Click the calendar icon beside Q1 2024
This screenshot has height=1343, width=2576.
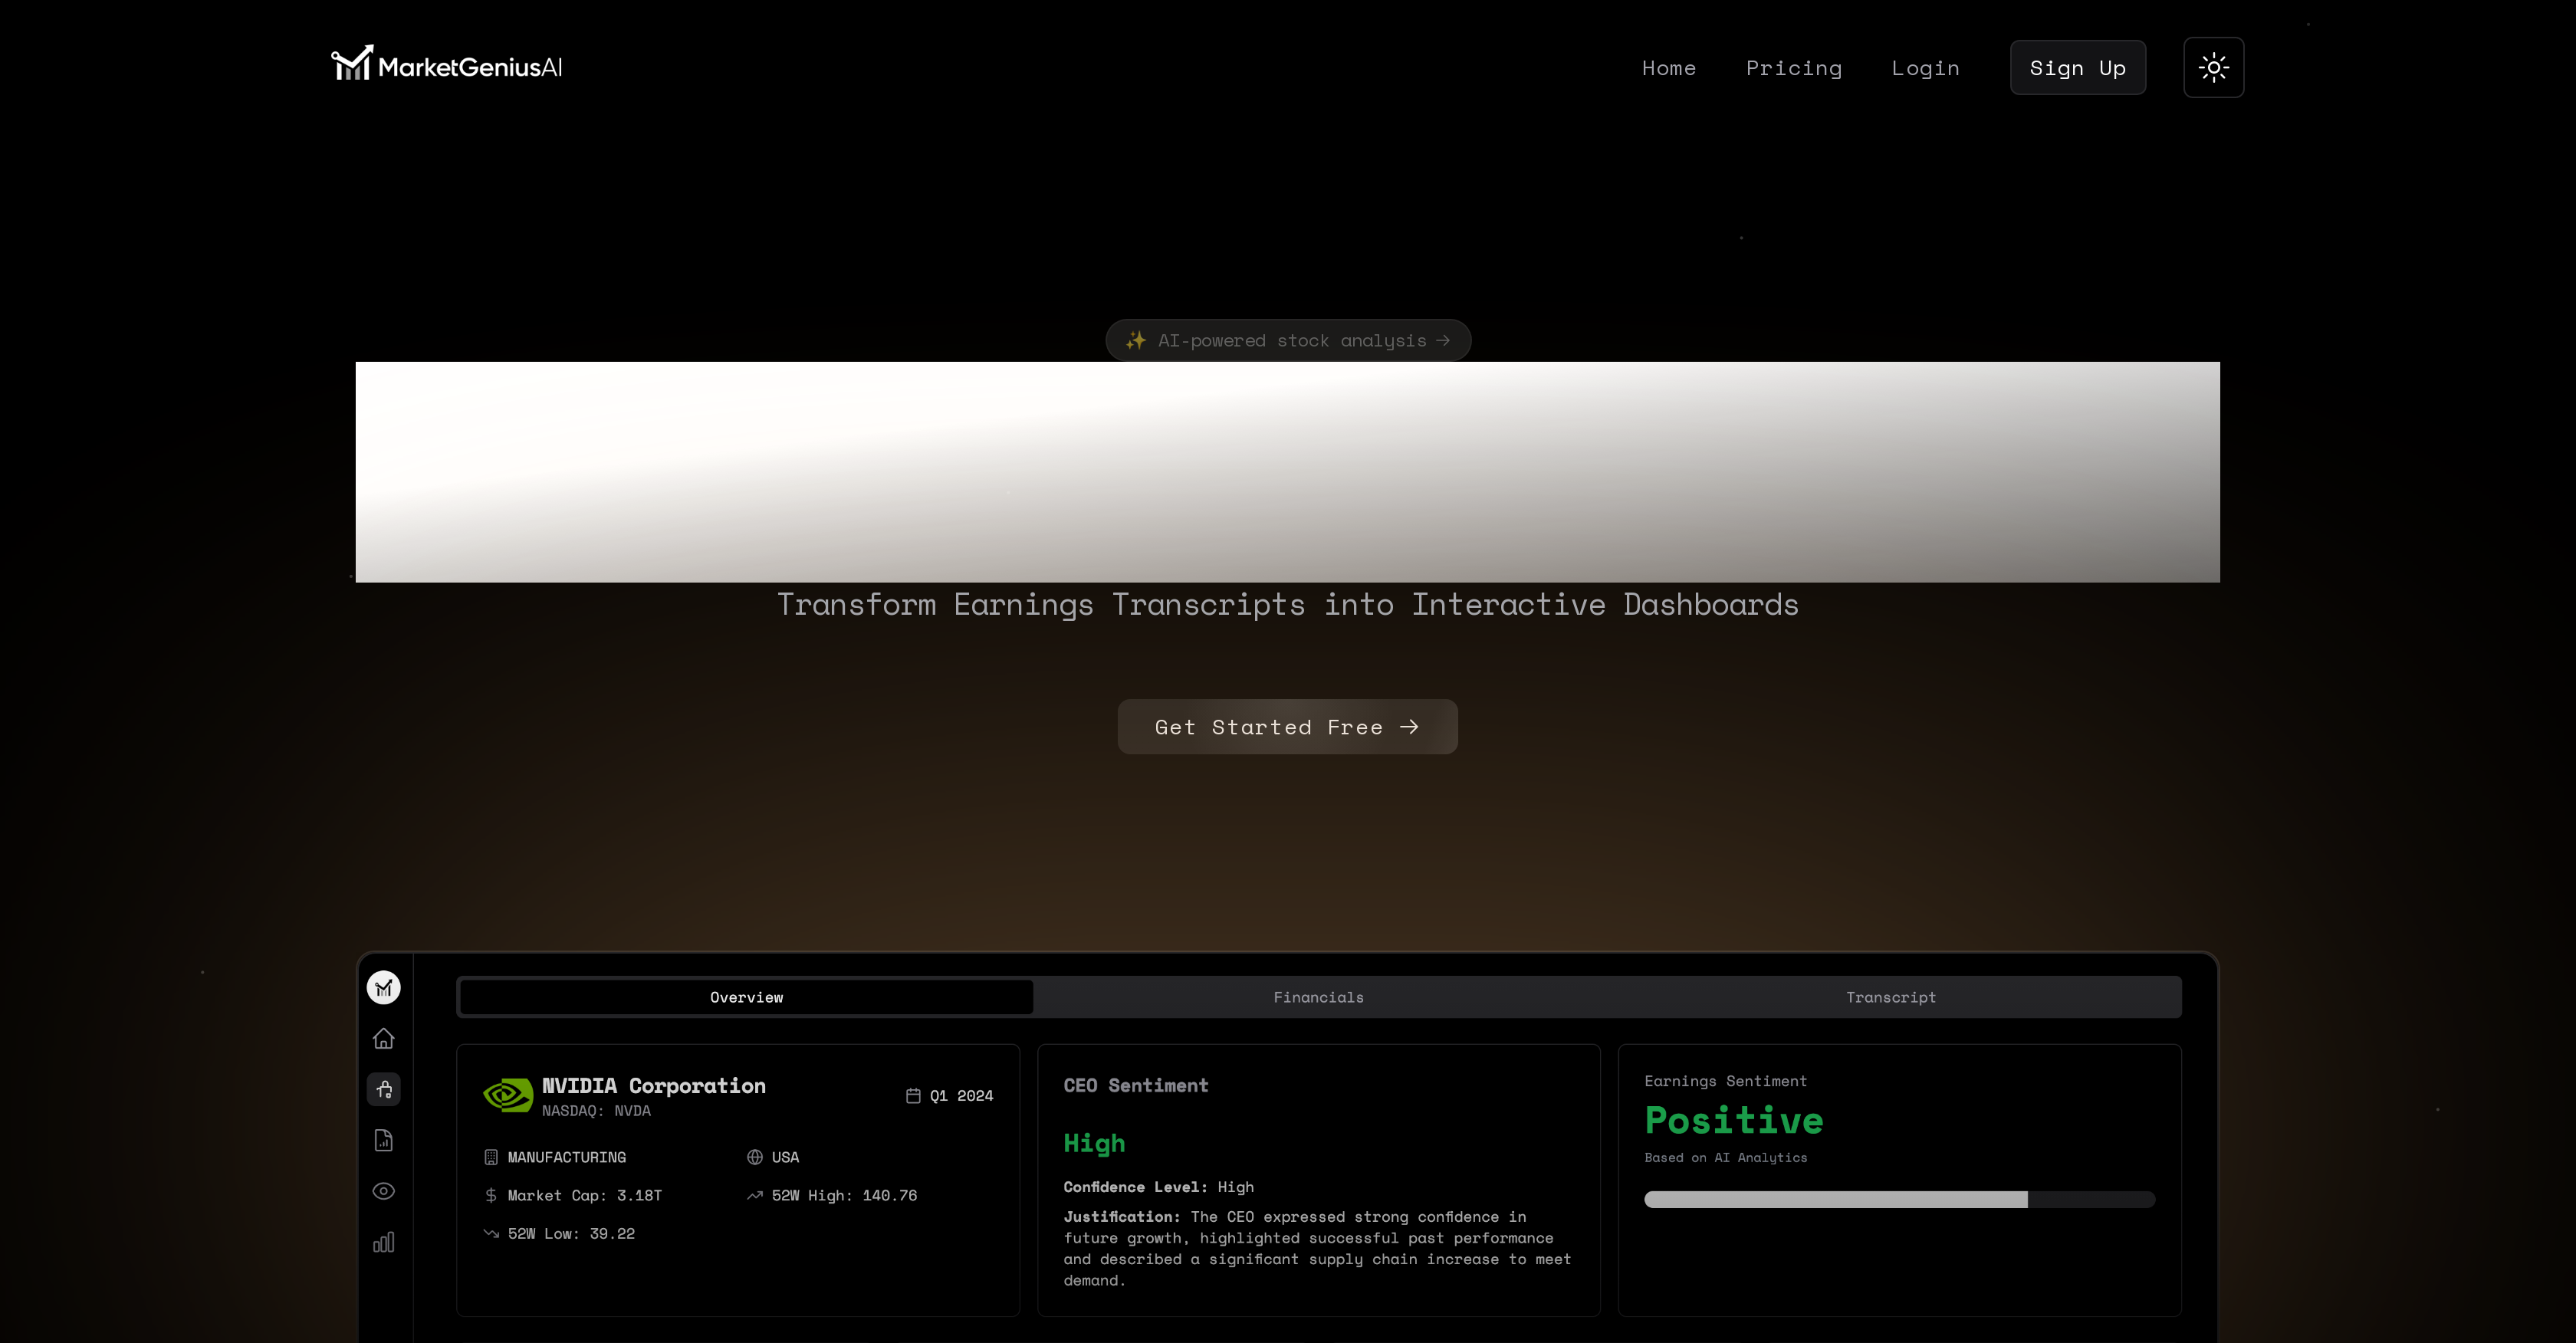pyautogui.click(x=913, y=1096)
